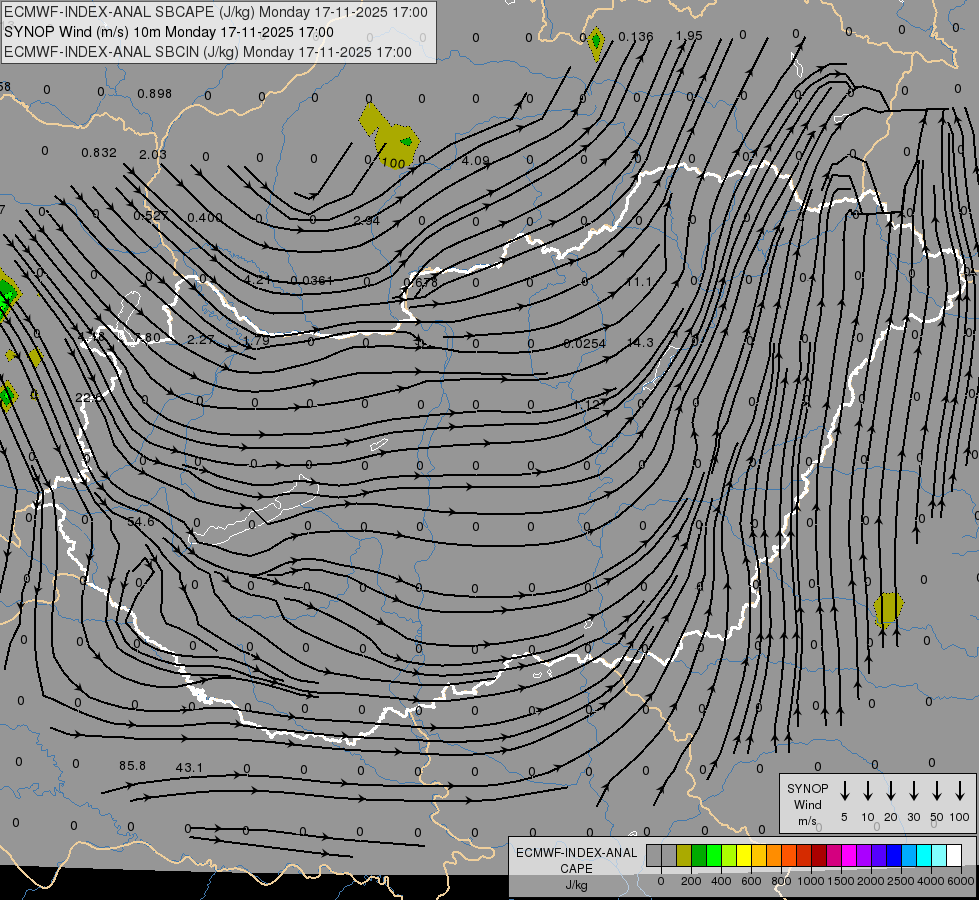
Task: Pick the dark red CAPE legend swatch
Action: [819, 855]
